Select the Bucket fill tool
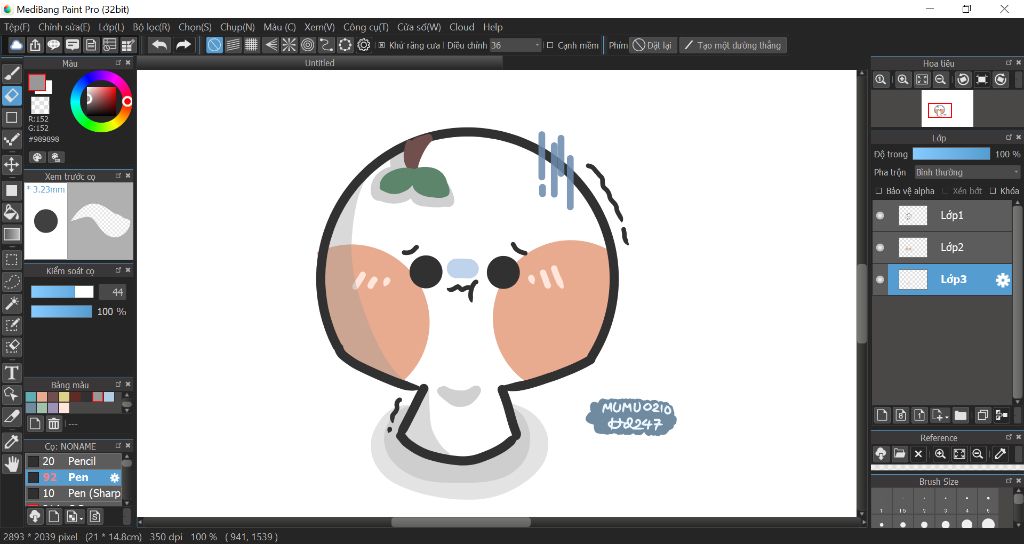This screenshot has width=1024, height=544. coord(12,212)
